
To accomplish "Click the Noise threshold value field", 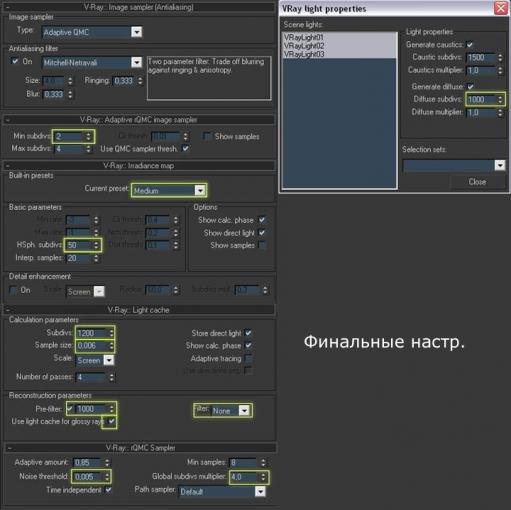I will click(x=89, y=477).
